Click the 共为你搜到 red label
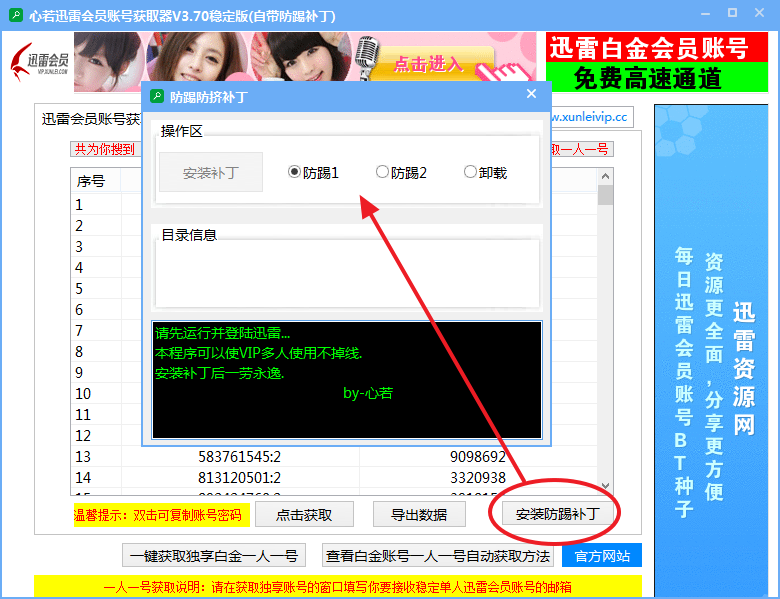 click(105, 149)
